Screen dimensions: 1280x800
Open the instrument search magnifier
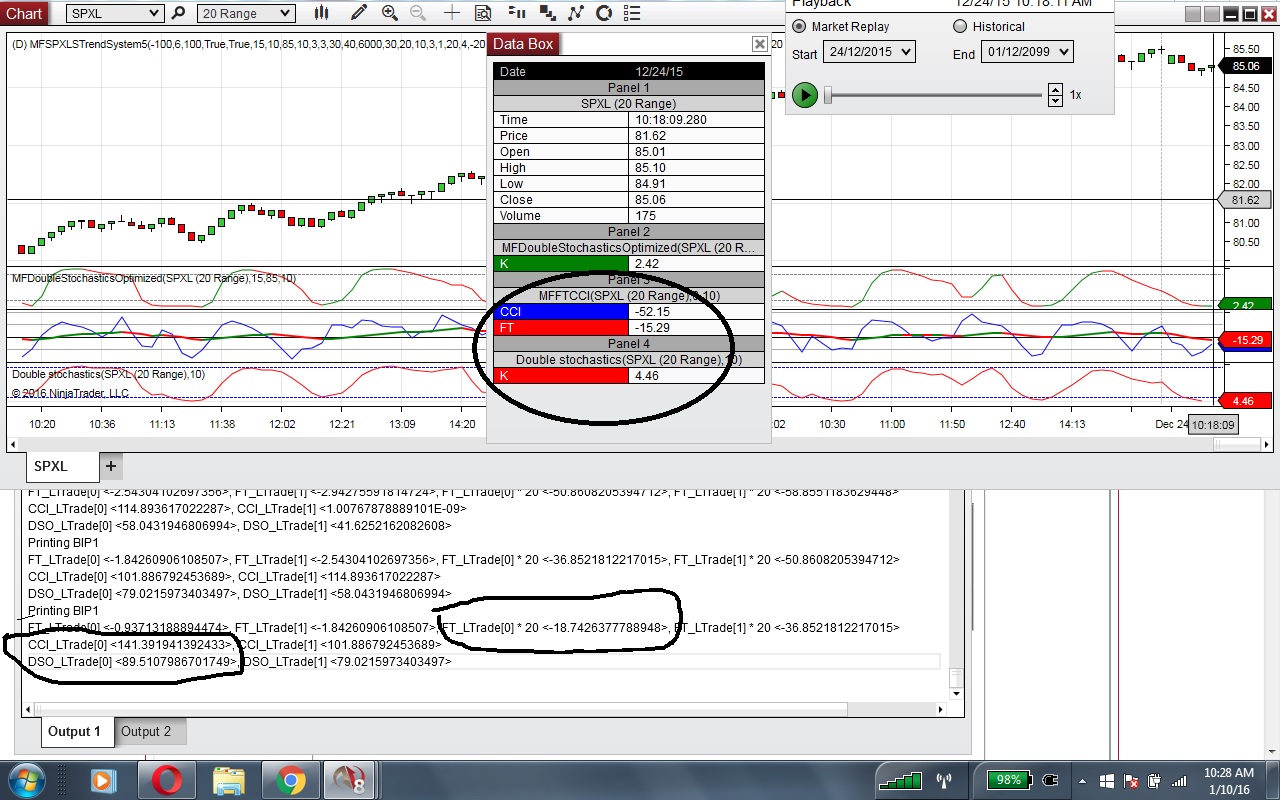(x=179, y=13)
